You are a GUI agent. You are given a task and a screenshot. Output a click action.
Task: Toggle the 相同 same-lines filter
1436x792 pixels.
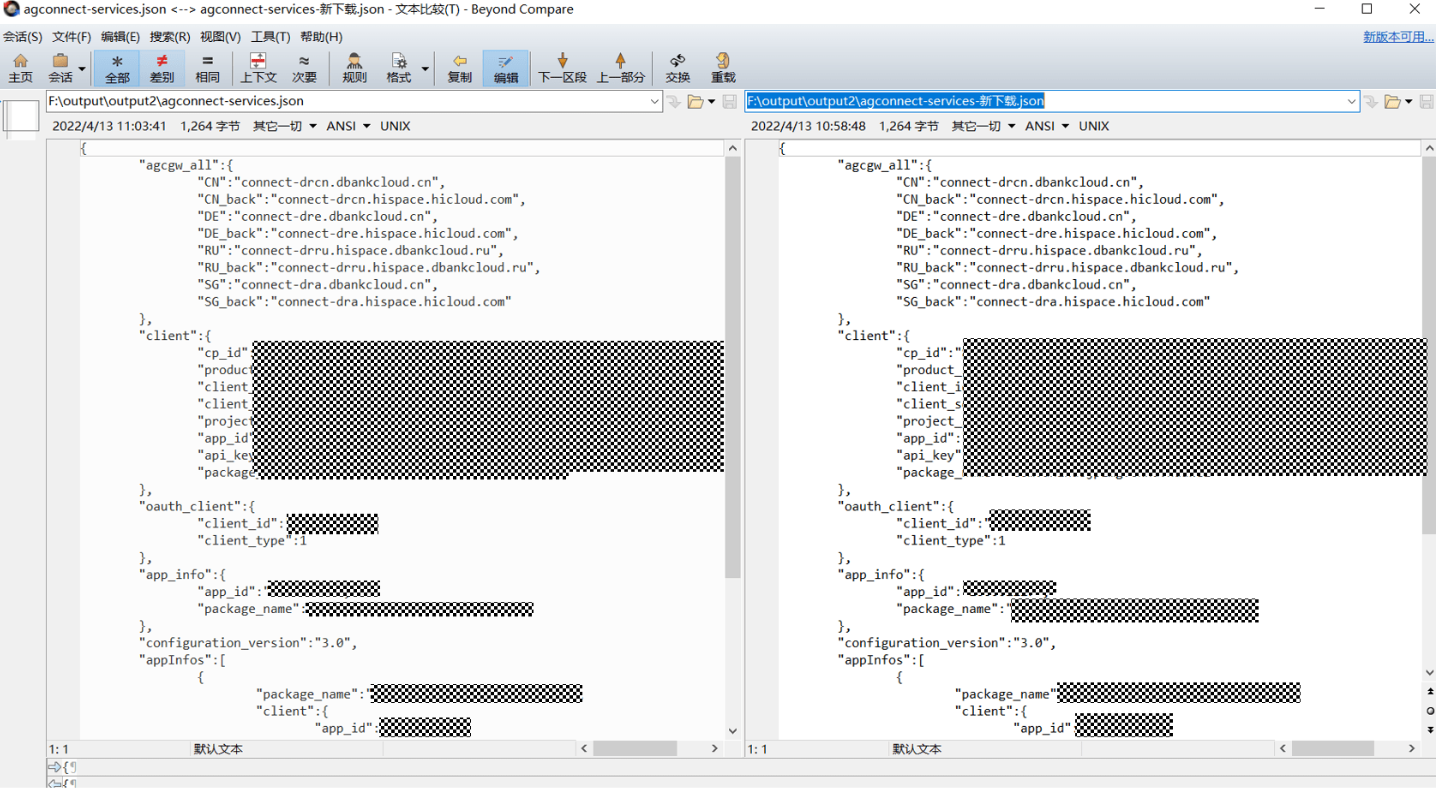point(207,68)
